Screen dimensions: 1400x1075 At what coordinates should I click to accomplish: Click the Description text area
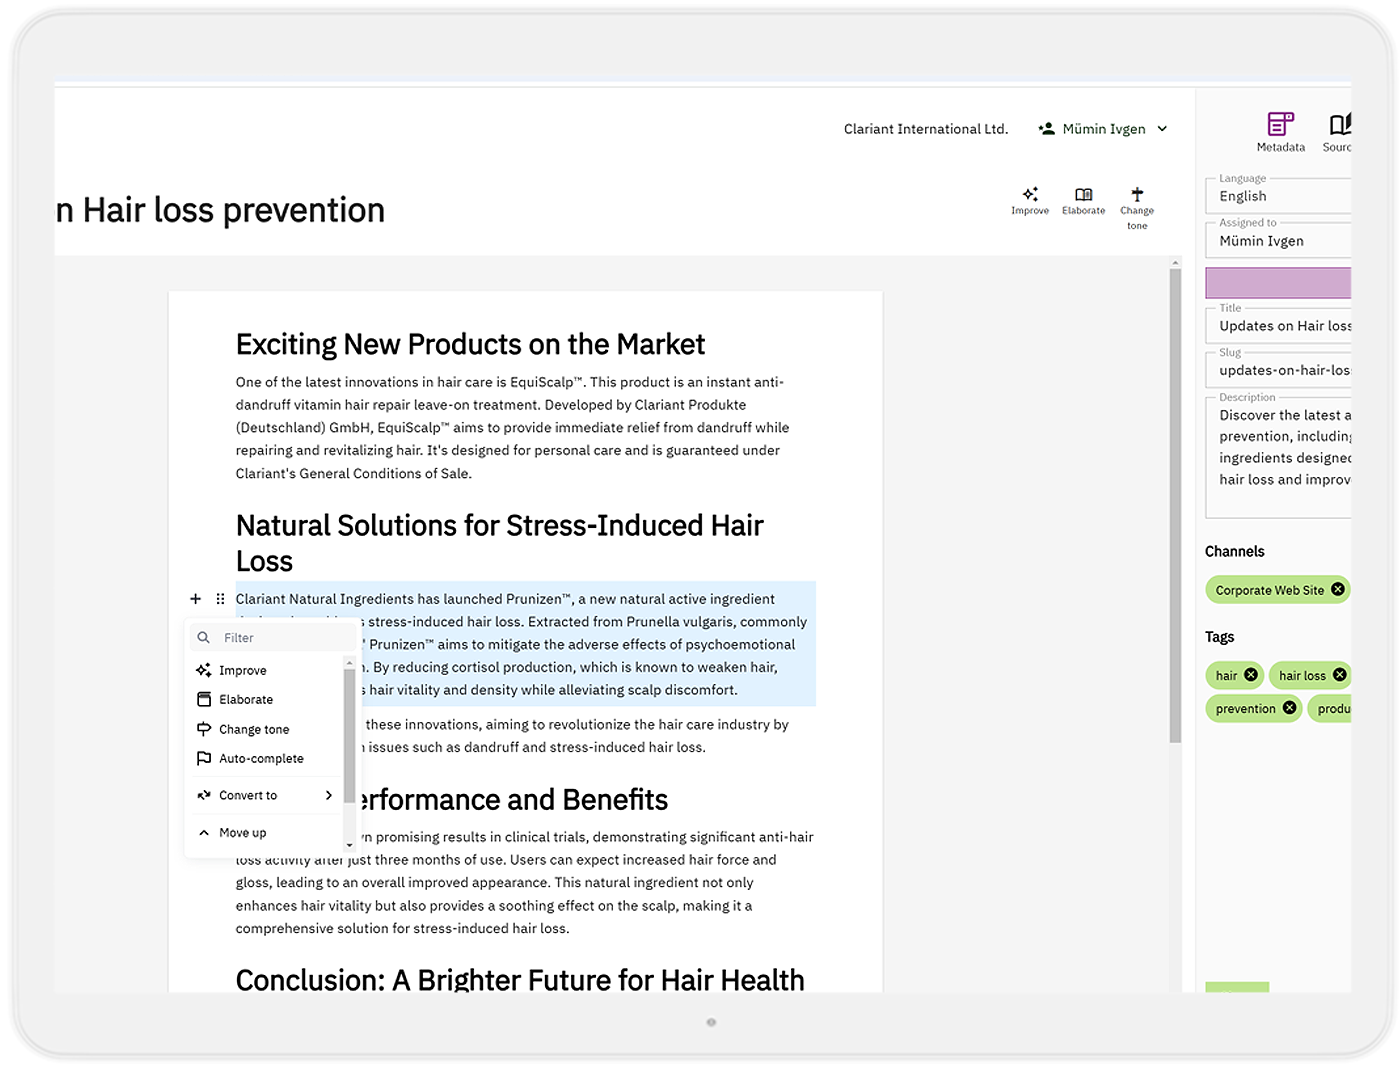[1279, 458]
